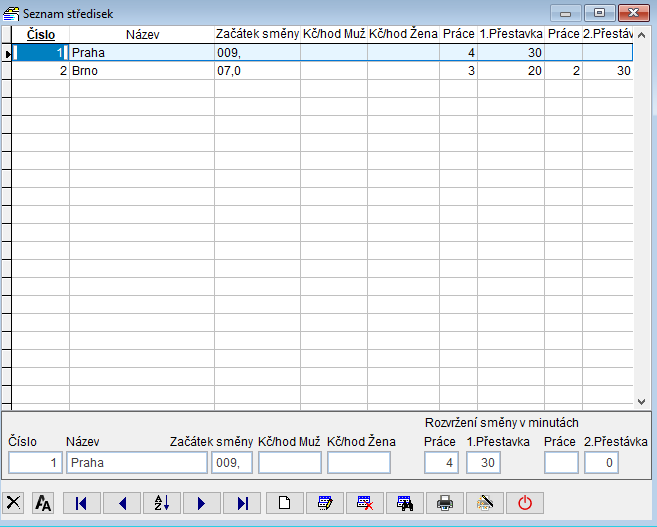The width and height of the screenshot is (657, 527).
Task: Focus the Číslo input field in detail panel
Action: pos(35,462)
